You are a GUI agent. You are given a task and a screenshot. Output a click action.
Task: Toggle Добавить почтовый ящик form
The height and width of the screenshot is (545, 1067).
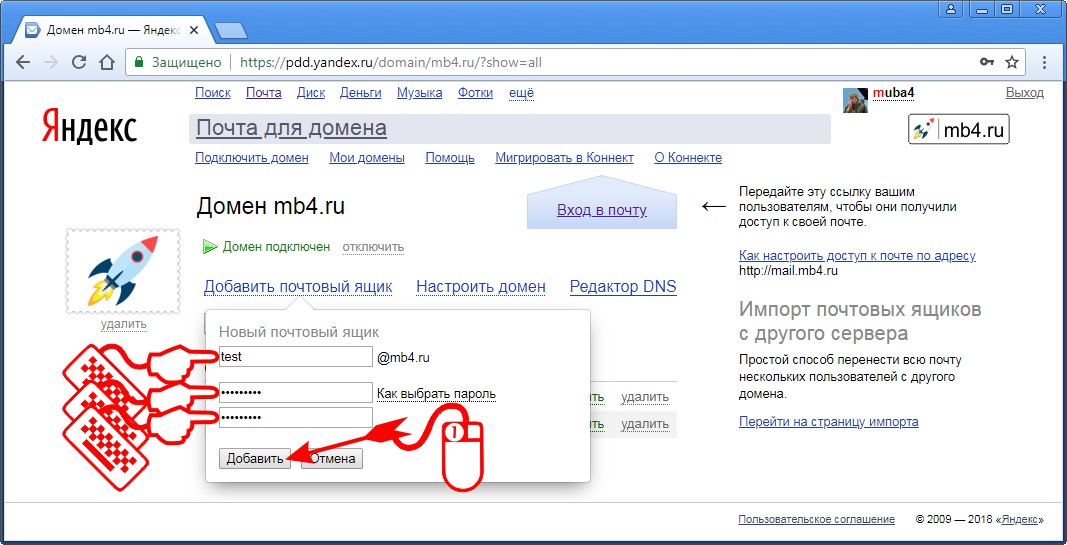[x=298, y=287]
